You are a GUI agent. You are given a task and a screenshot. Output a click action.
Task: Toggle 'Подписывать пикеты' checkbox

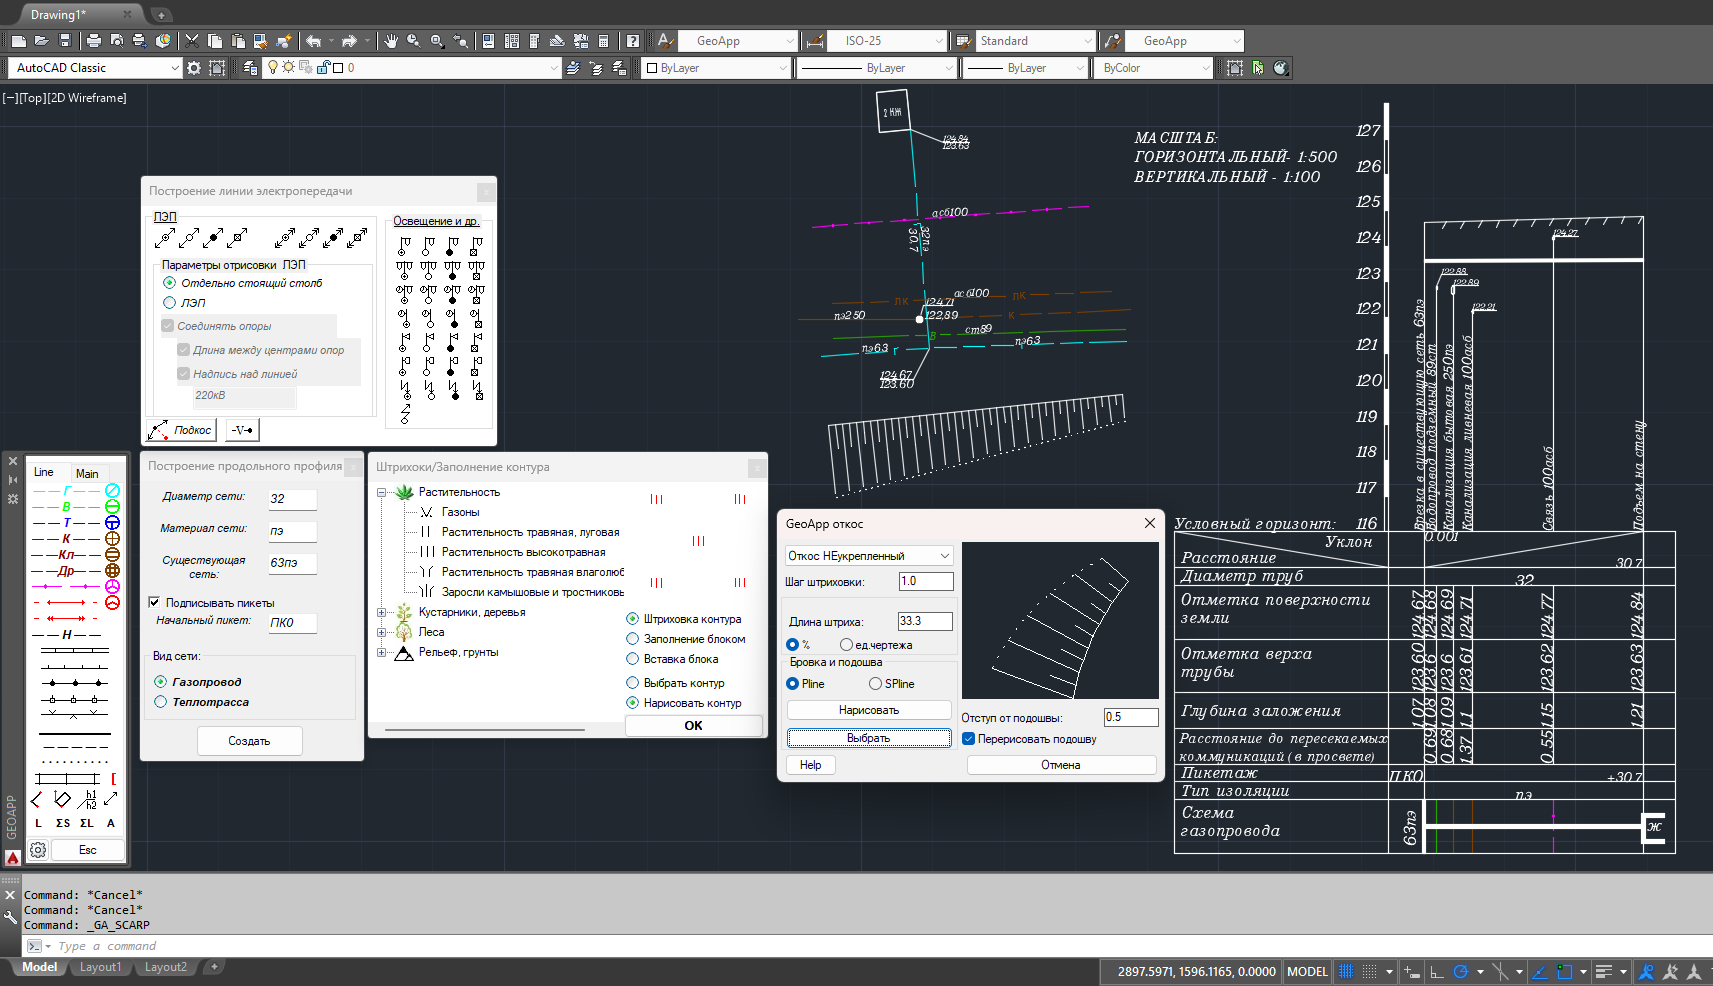point(154,602)
